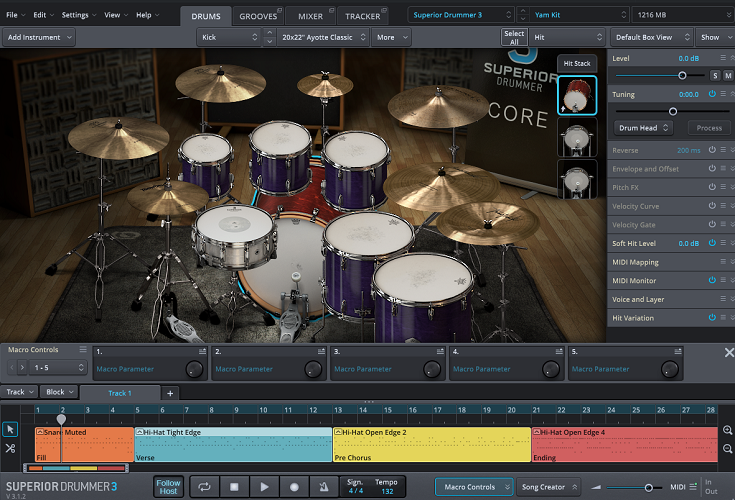Stop playback with the stop button
Viewport: 735px width, 500px height.
coord(234,487)
